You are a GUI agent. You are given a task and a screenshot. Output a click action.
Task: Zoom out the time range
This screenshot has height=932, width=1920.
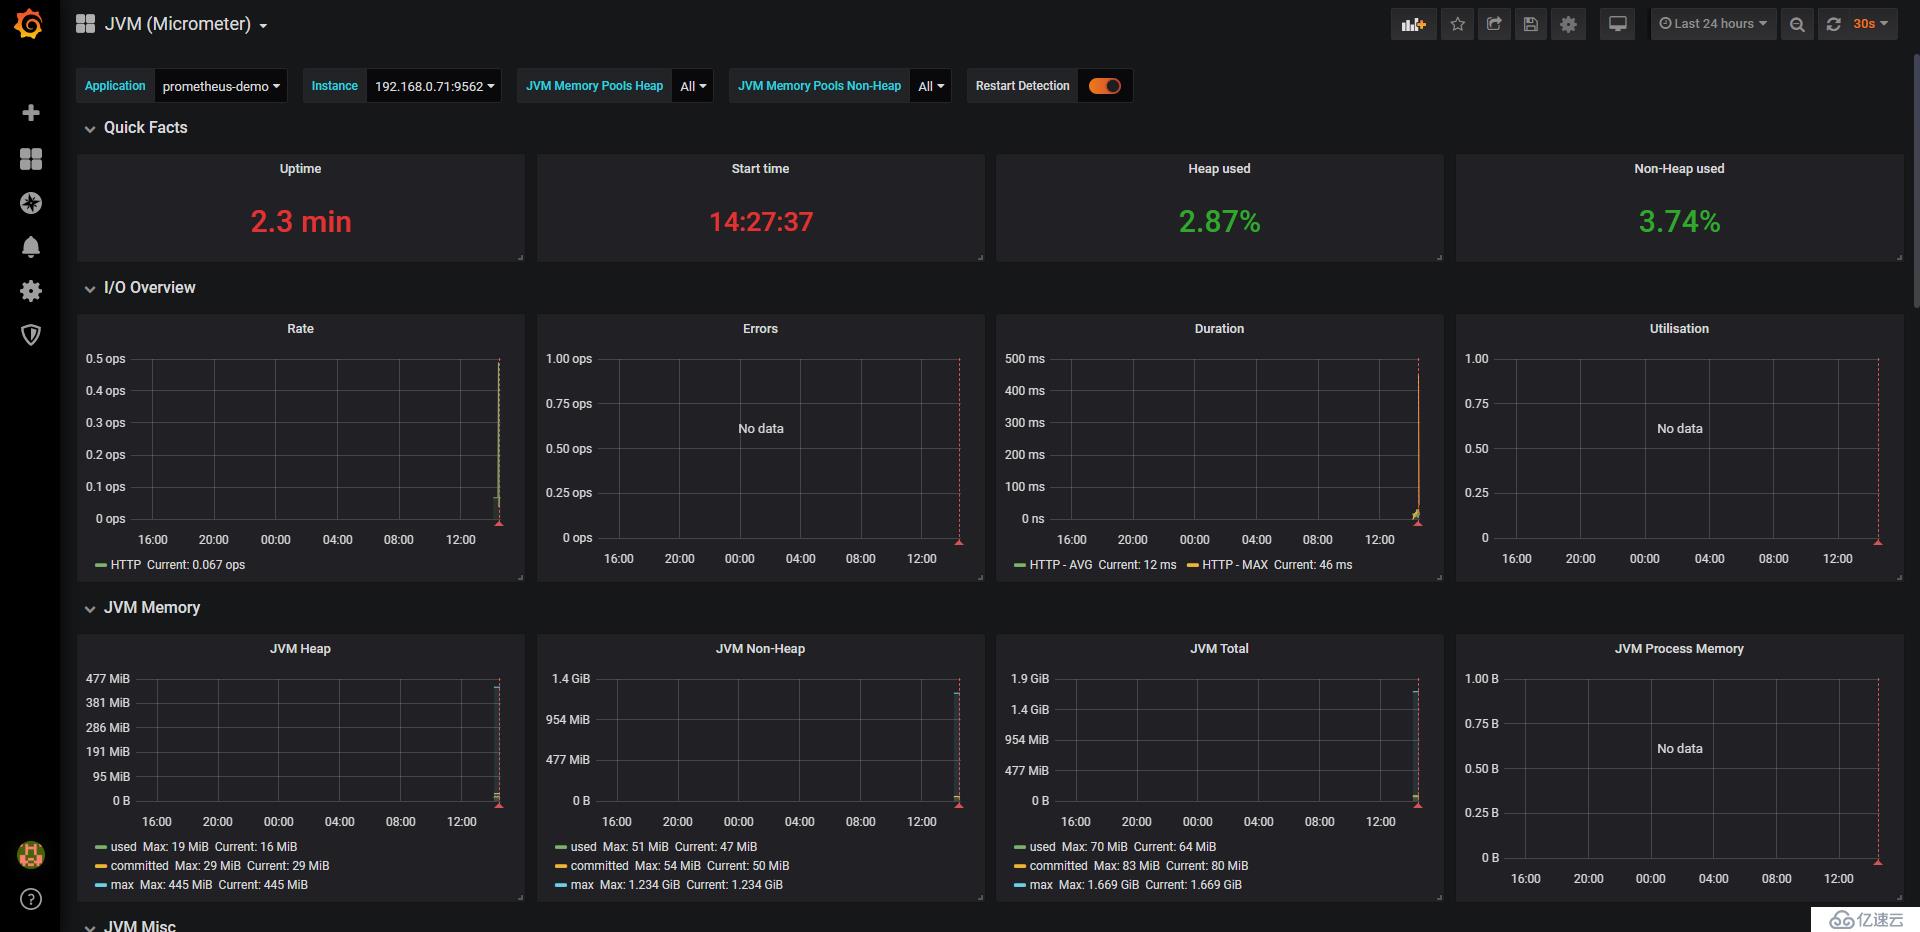click(x=1797, y=24)
